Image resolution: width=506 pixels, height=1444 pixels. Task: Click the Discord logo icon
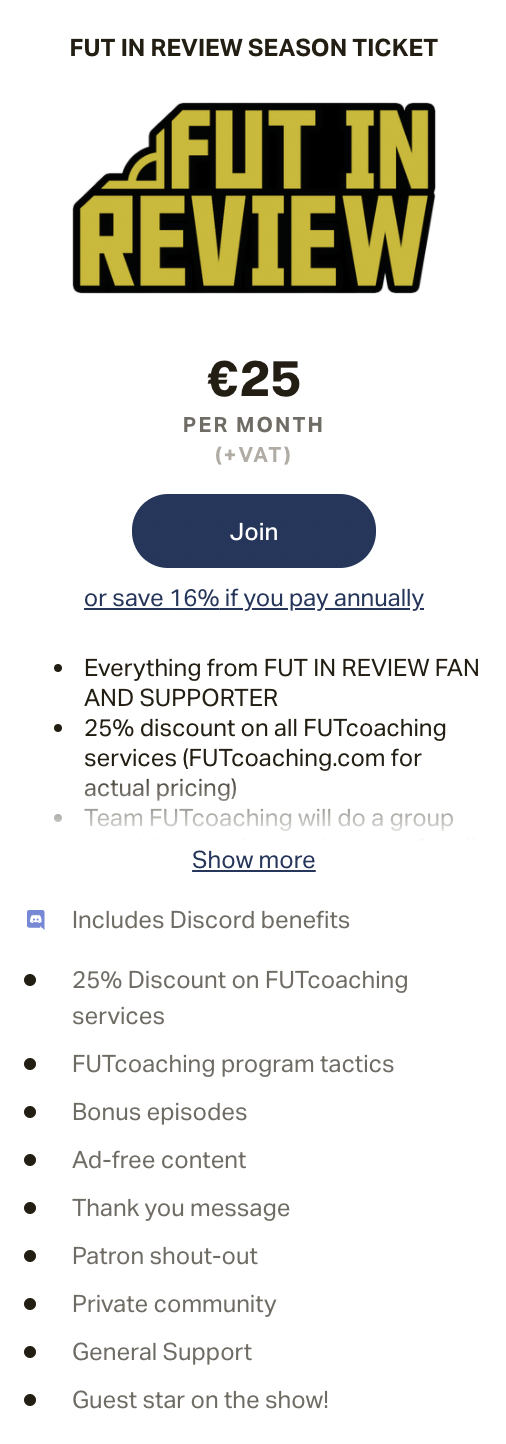click(36, 920)
